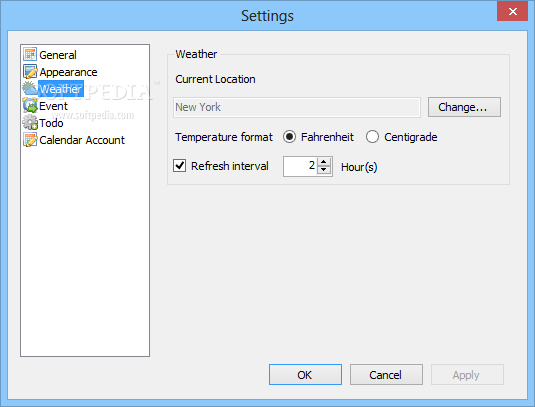The image size is (535, 407).
Task: Click the Temperature format label
Action: (x=224, y=137)
